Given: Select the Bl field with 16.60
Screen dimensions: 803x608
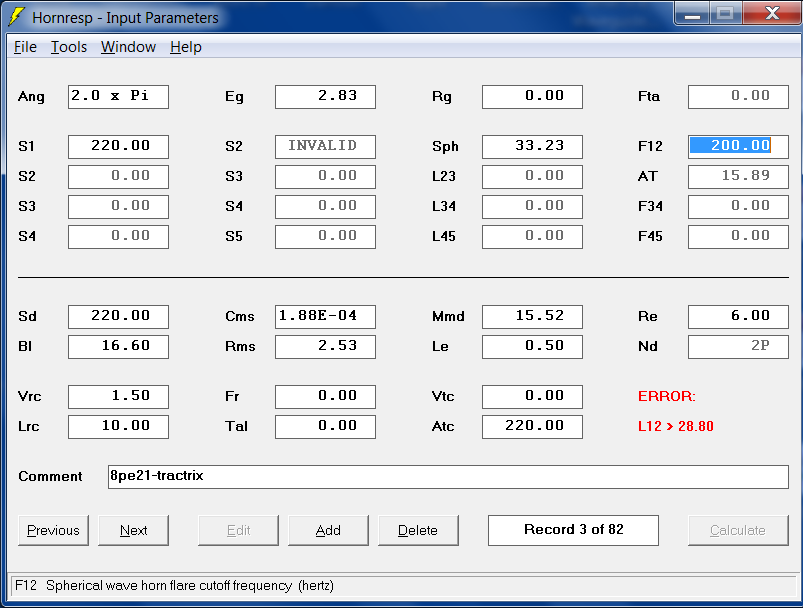Looking at the screenshot, I should (118, 347).
